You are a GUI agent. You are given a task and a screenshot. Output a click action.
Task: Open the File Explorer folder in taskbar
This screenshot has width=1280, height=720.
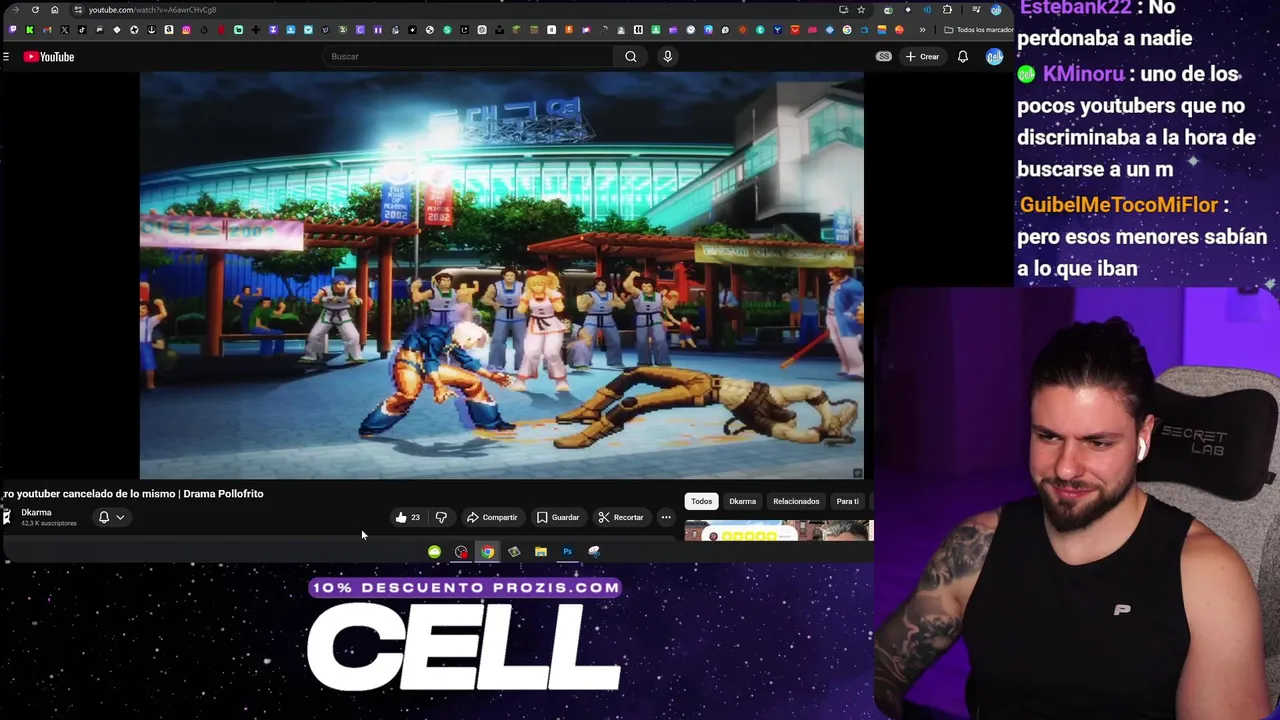[541, 552]
